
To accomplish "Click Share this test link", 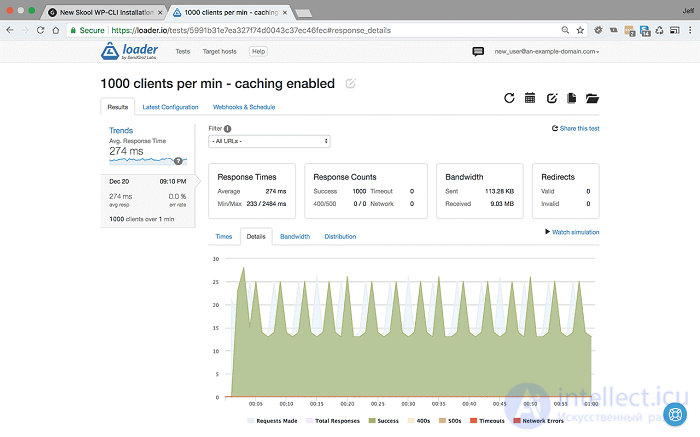I will point(576,129).
